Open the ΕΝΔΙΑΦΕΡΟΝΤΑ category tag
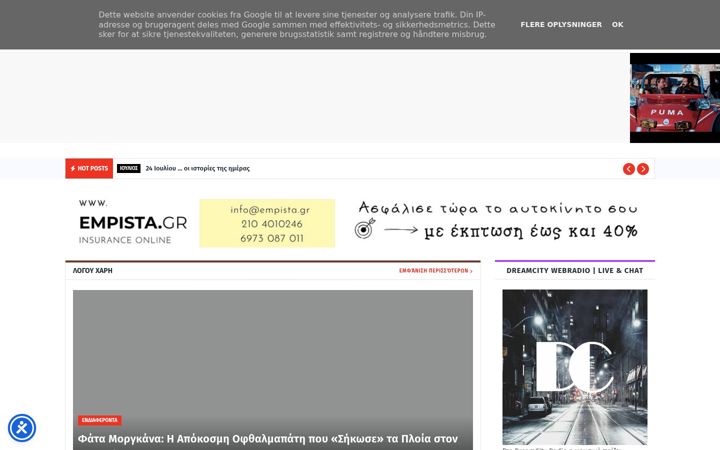 (x=100, y=420)
